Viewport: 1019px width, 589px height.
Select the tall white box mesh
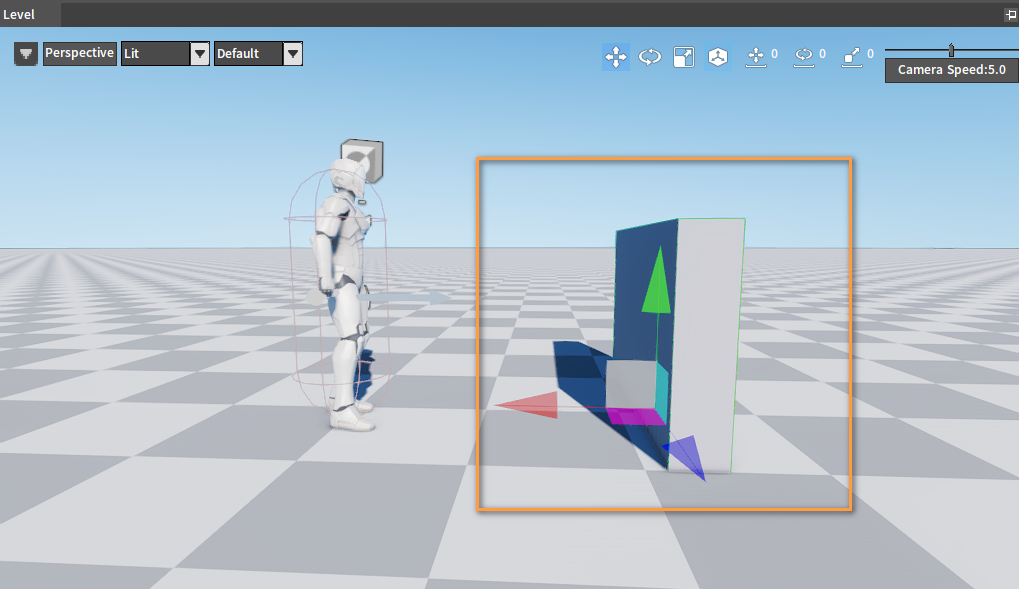tap(706, 345)
